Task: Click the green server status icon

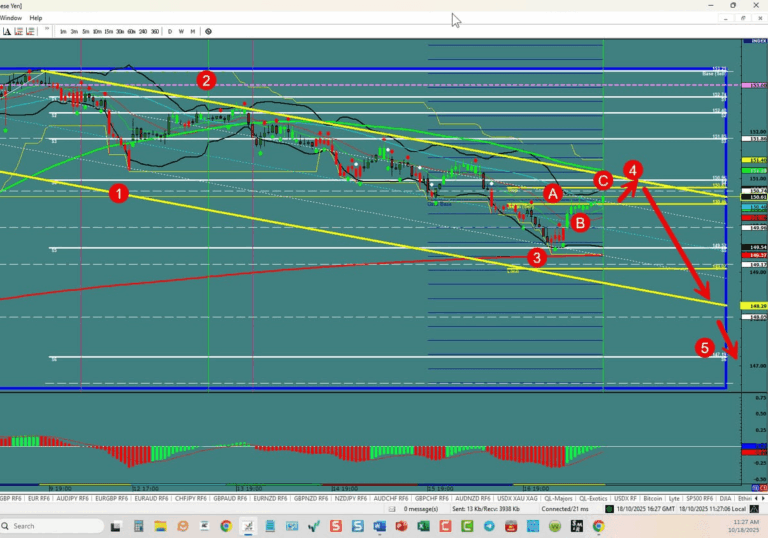Action: pyautogui.click(x=609, y=509)
